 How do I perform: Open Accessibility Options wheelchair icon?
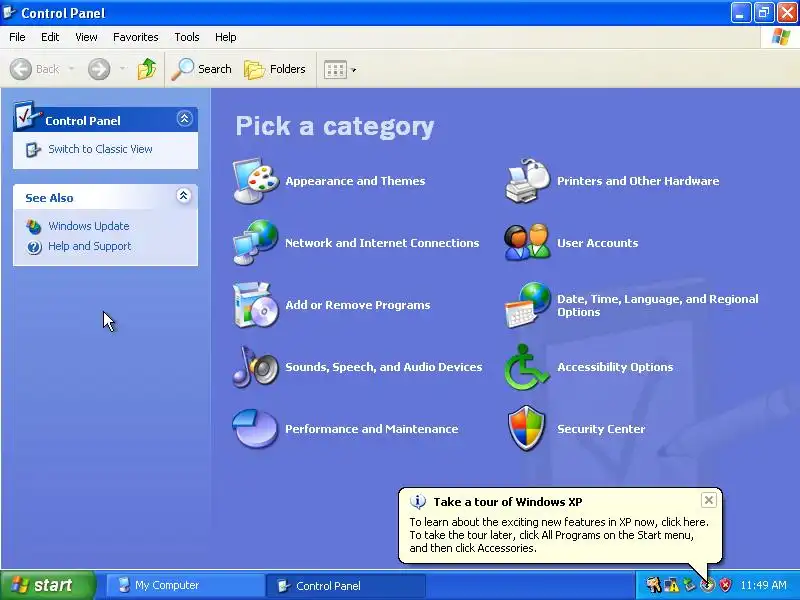[528, 367]
